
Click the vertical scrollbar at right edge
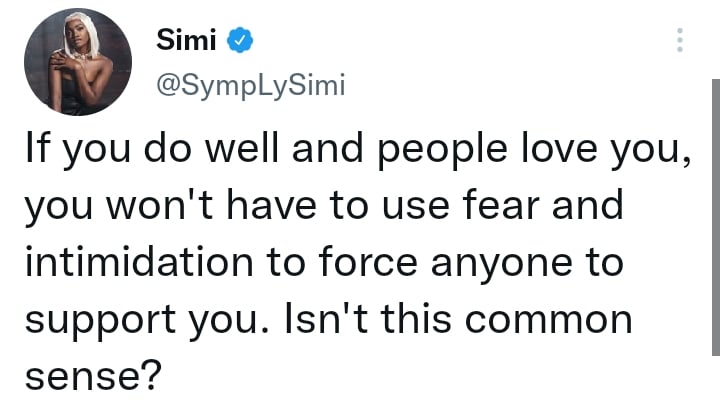tap(716, 217)
